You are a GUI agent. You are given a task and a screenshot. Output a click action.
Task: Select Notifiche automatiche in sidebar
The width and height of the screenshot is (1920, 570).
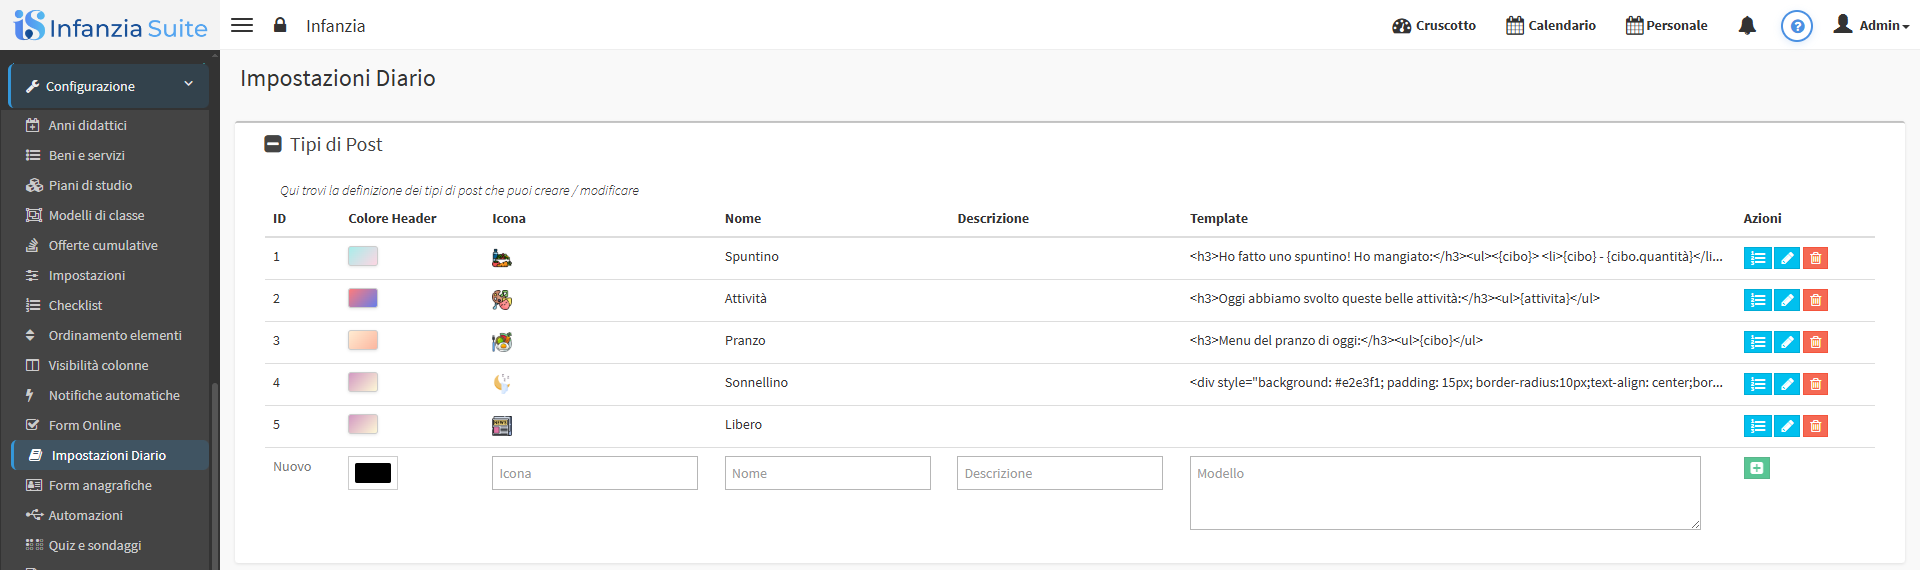[114, 395]
